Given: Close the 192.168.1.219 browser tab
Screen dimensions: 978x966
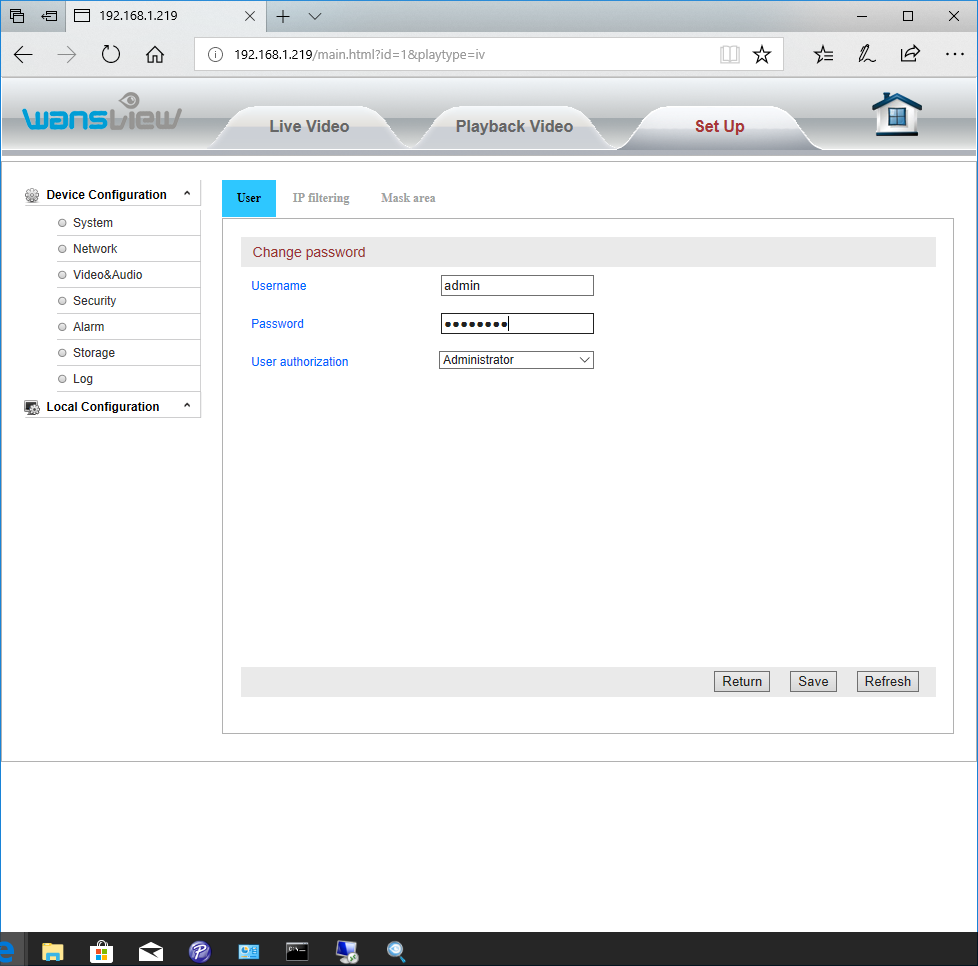Looking at the screenshot, I should (x=249, y=16).
